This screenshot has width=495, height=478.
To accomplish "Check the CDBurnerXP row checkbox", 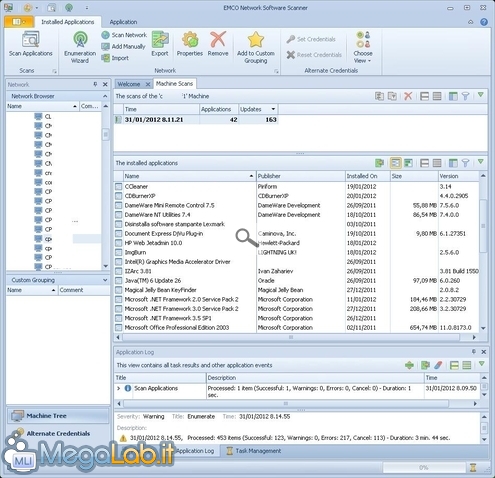I will [119, 196].
